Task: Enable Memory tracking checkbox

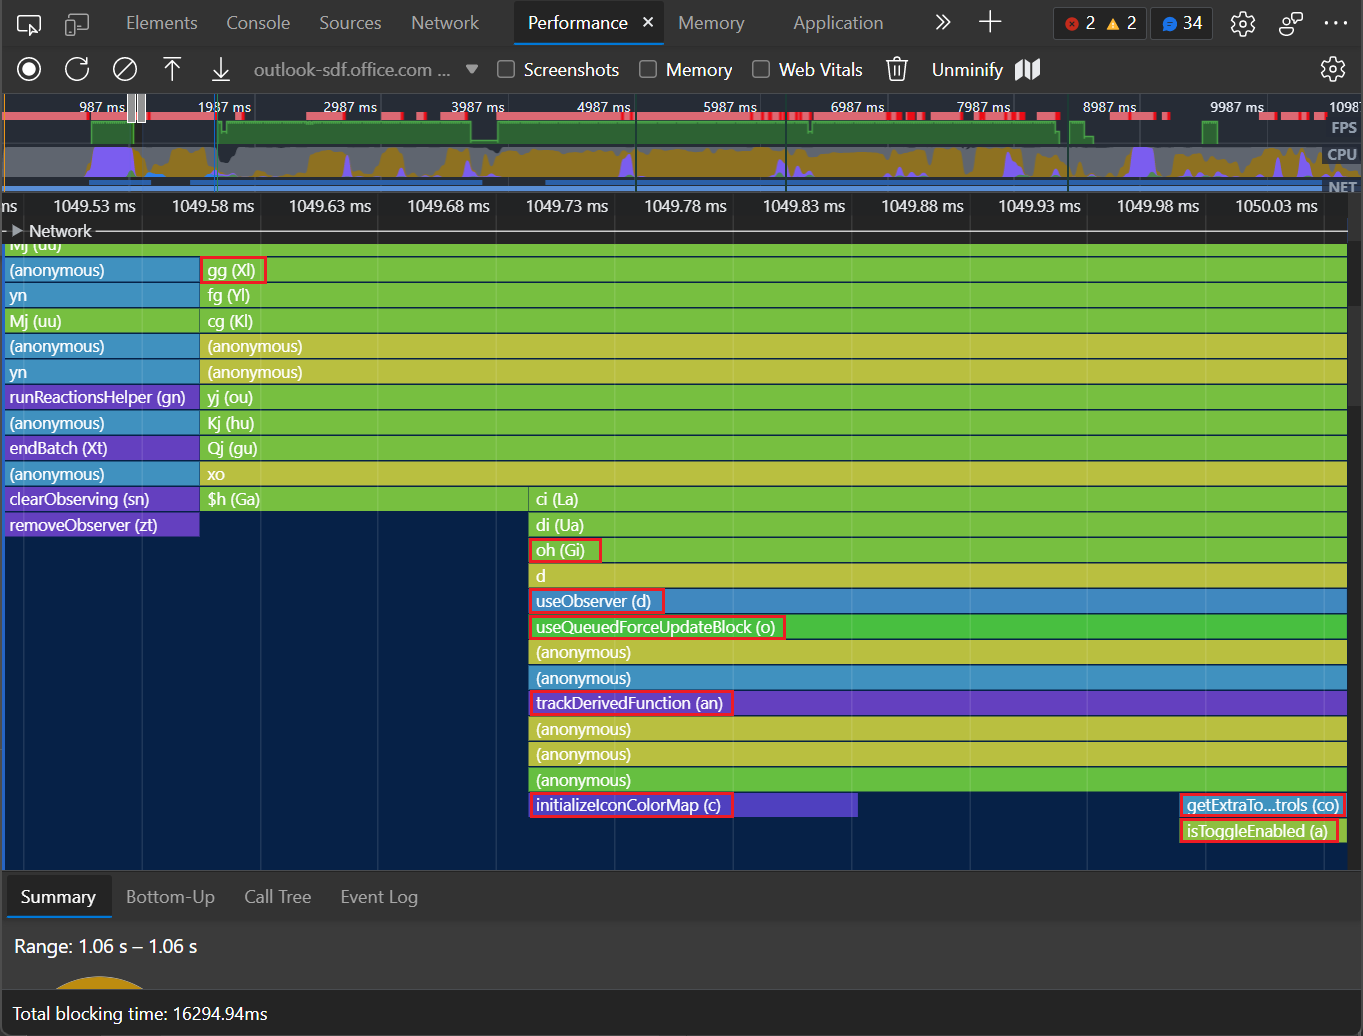Action: pyautogui.click(x=646, y=69)
